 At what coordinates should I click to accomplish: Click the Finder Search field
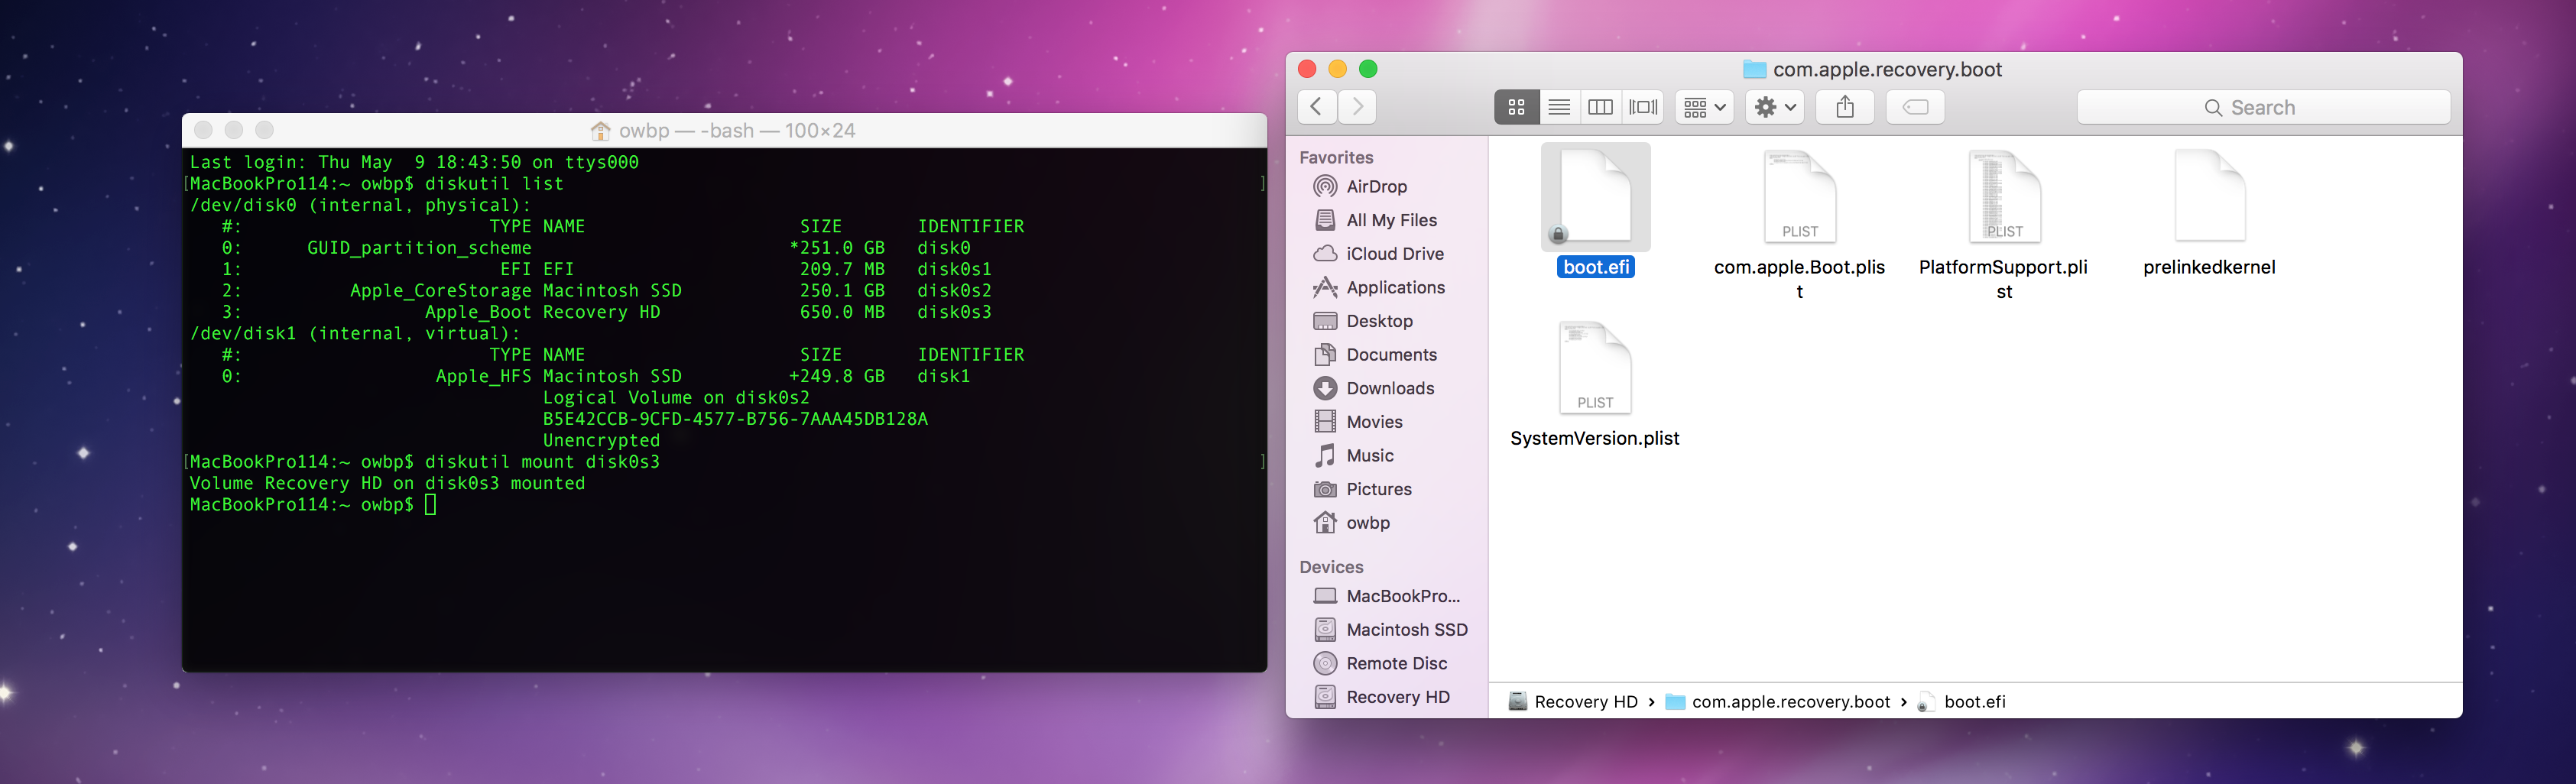[x=2263, y=107]
